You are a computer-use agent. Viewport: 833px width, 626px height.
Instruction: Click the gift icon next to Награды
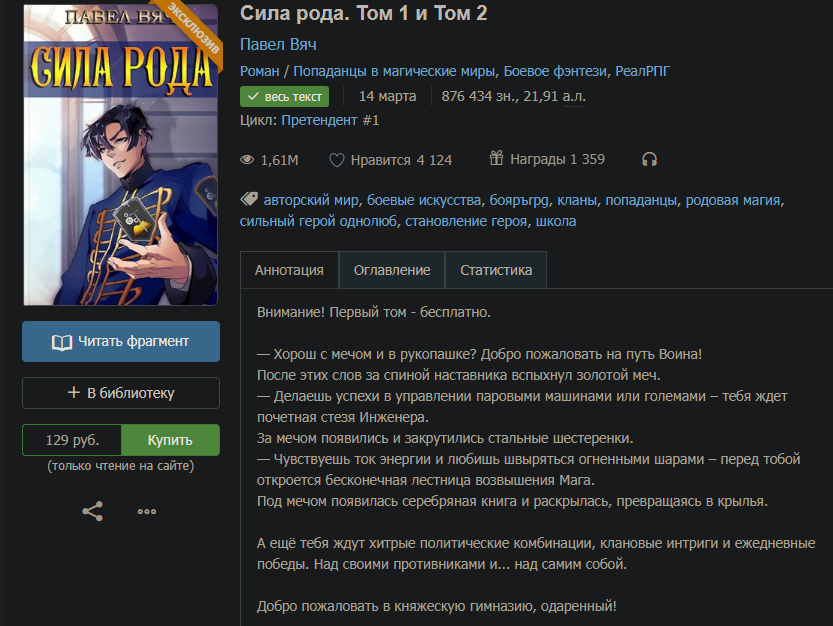[x=496, y=158]
